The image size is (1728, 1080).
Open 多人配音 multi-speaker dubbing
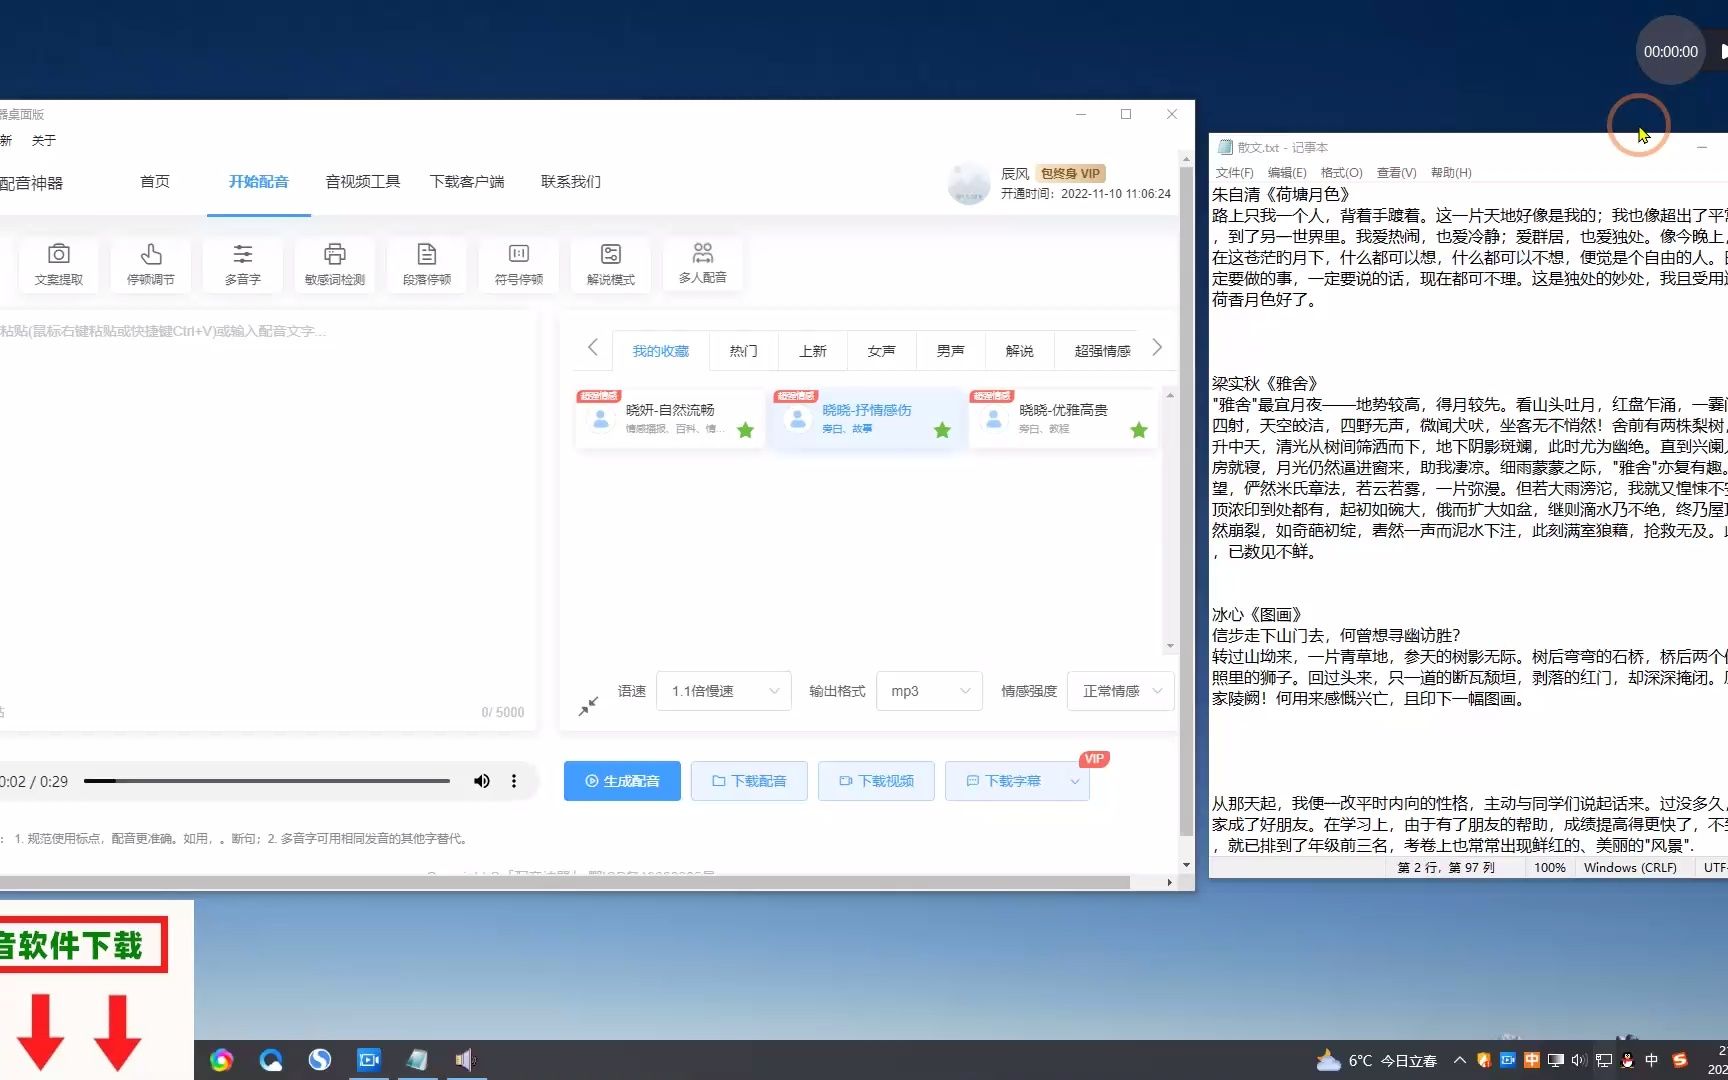(x=703, y=264)
